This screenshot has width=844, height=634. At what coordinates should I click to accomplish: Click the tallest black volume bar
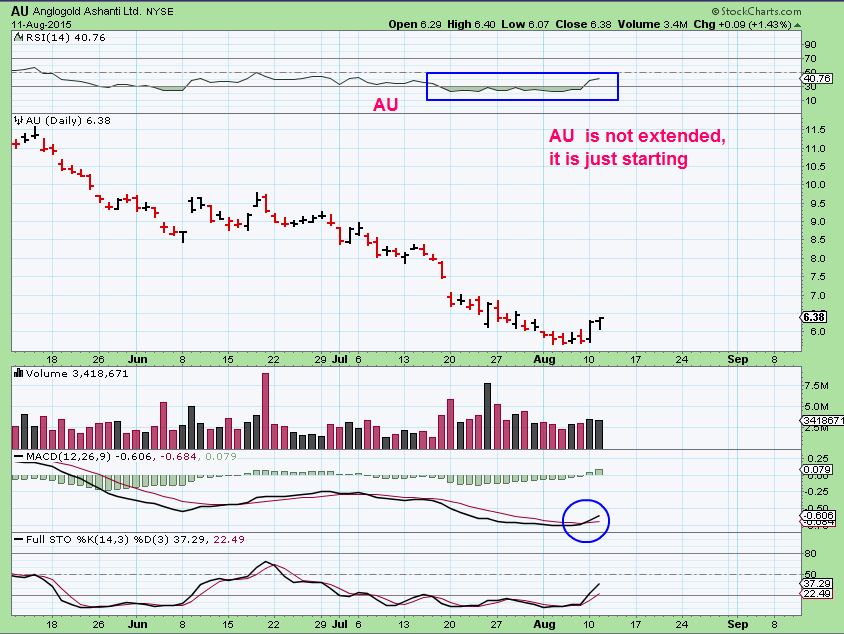pyautogui.click(x=487, y=416)
